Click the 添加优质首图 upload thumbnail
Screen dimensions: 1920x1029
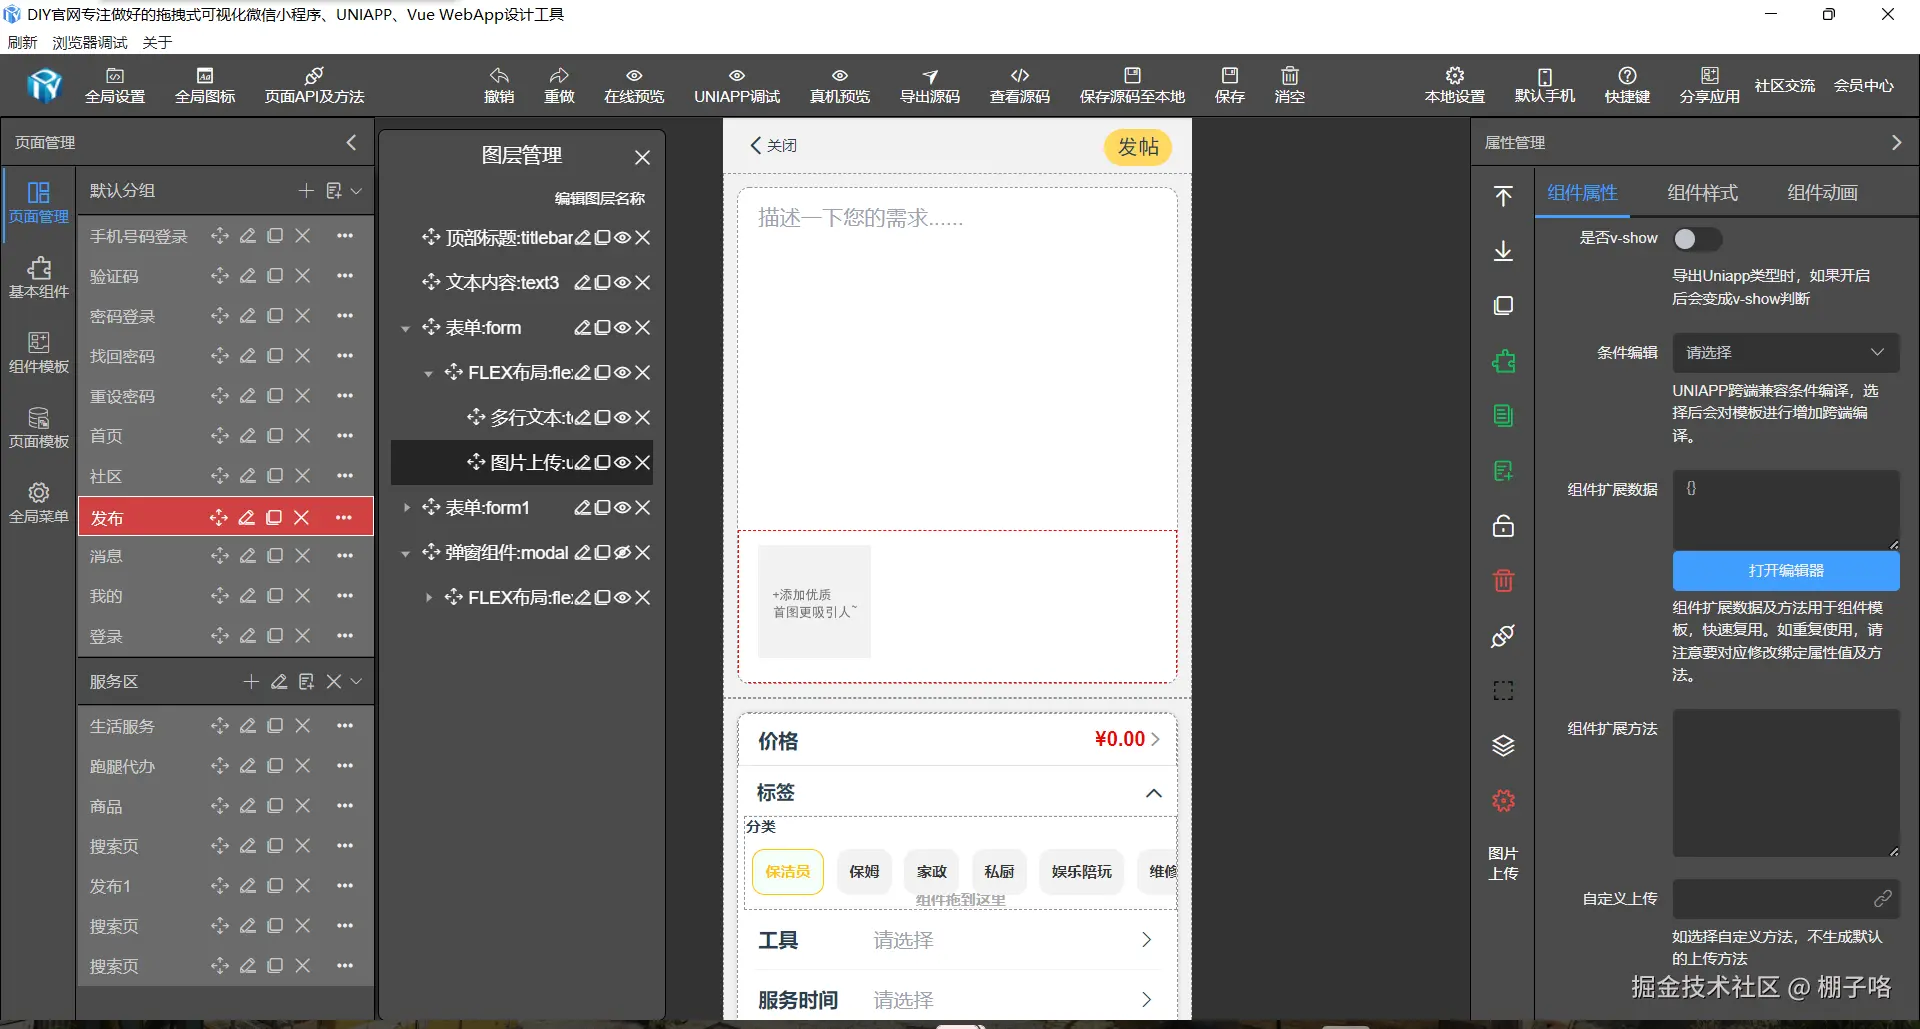[814, 601]
